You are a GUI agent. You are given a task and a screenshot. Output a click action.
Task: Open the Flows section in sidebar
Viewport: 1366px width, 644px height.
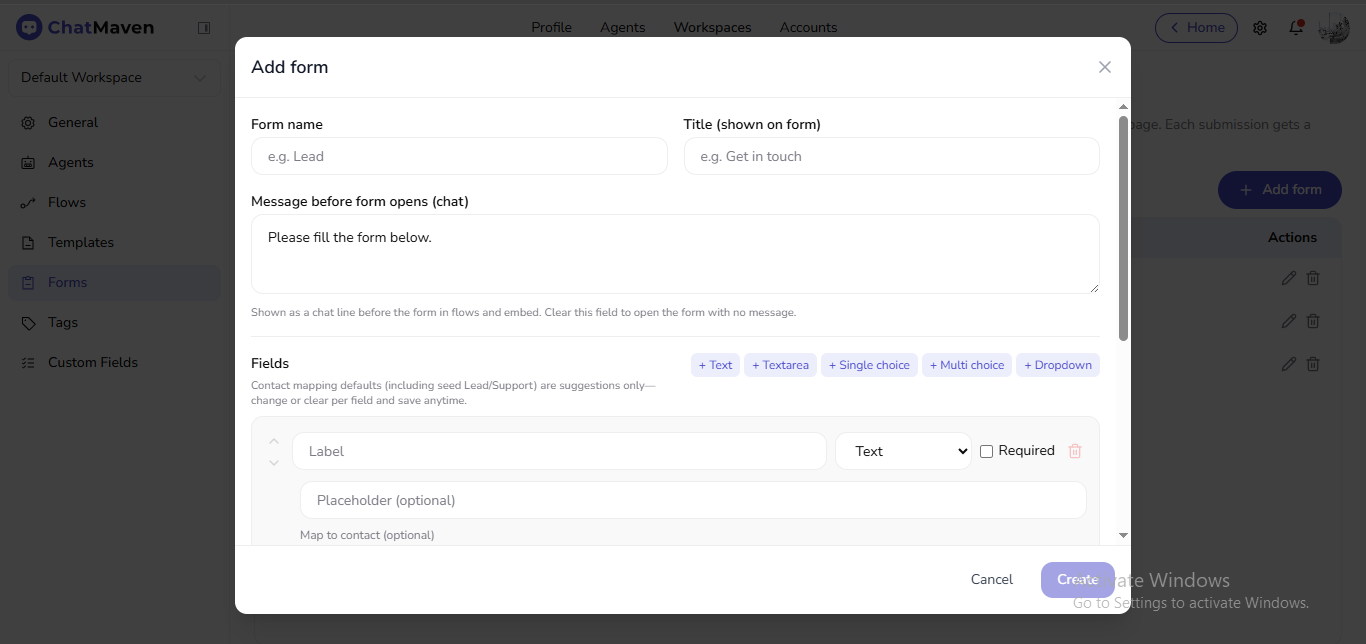point(65,202)
